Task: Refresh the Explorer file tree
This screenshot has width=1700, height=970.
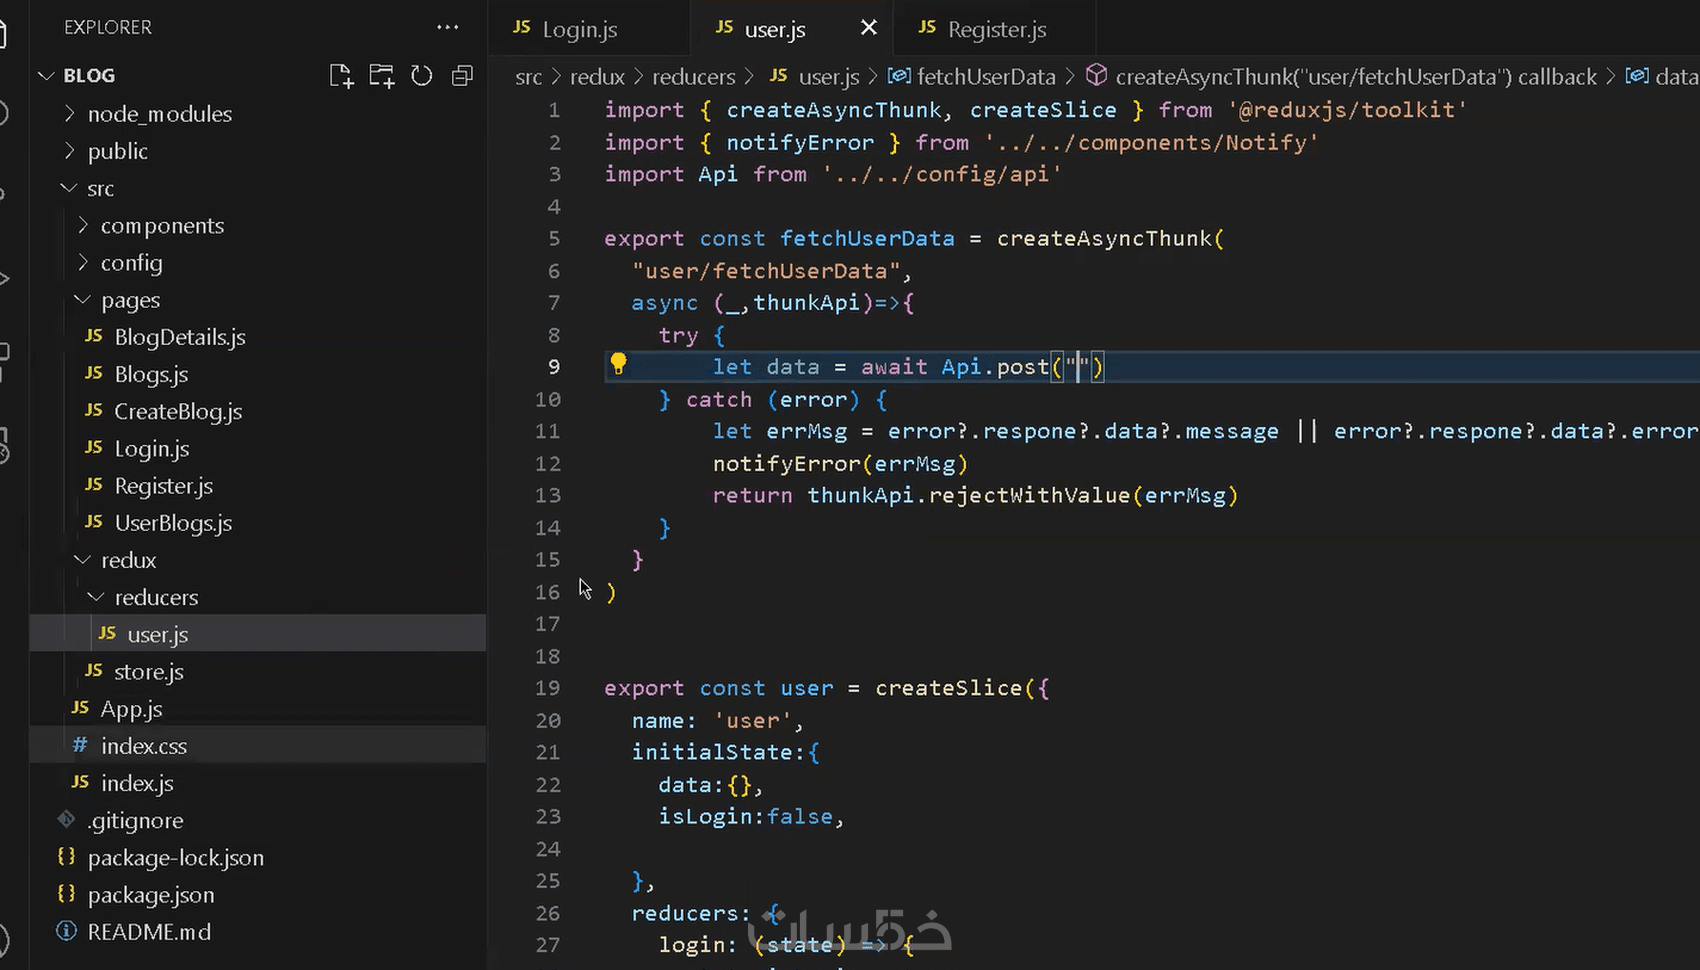Action: pyautogui.click(x=422, y=76)
